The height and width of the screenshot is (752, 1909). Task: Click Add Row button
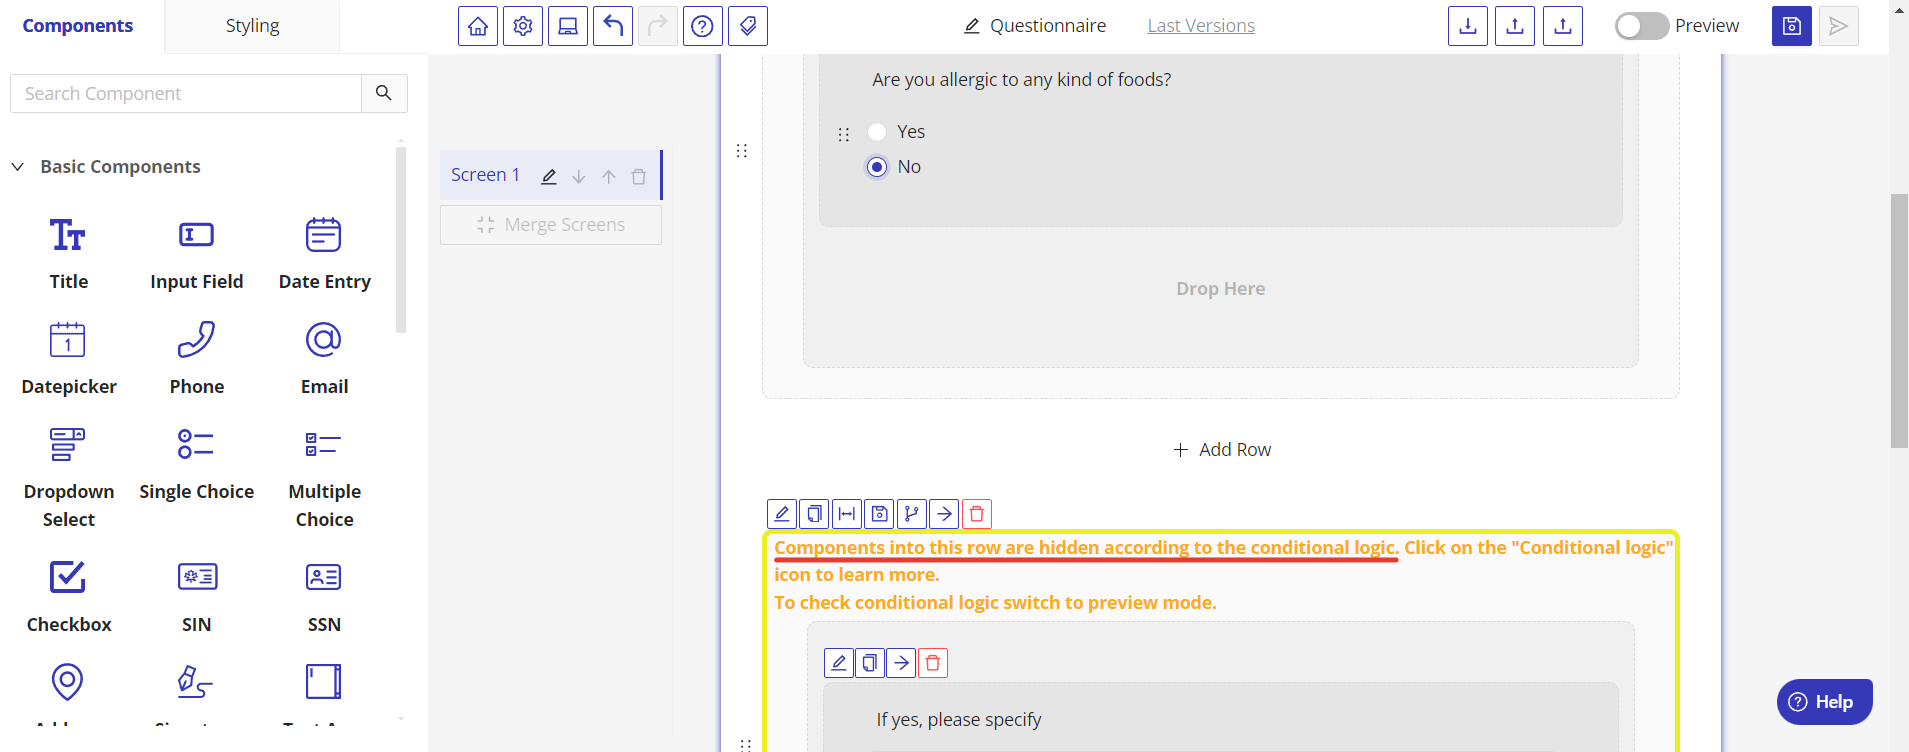(x=1222, y=450)
